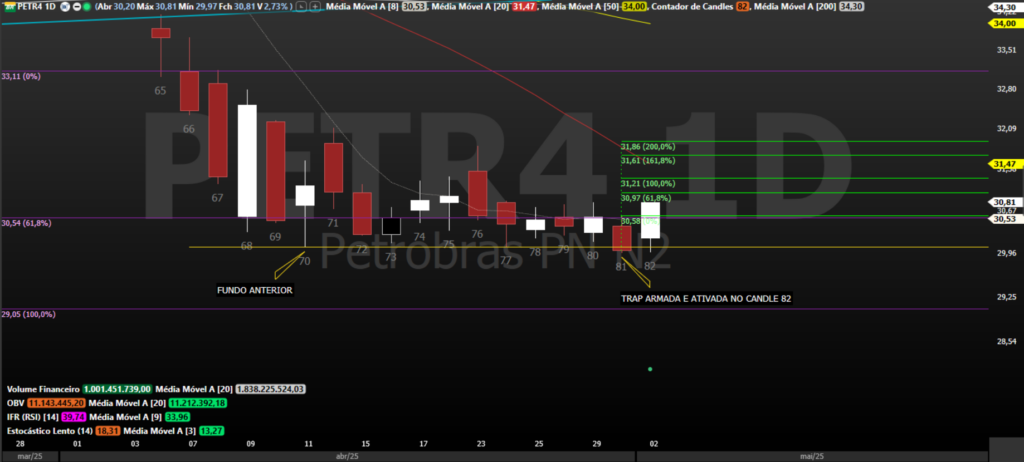Select the Média Móvel A [200] indicator label
The height and width of the screenshot is (462, 1024).
[x=794, y=7]
